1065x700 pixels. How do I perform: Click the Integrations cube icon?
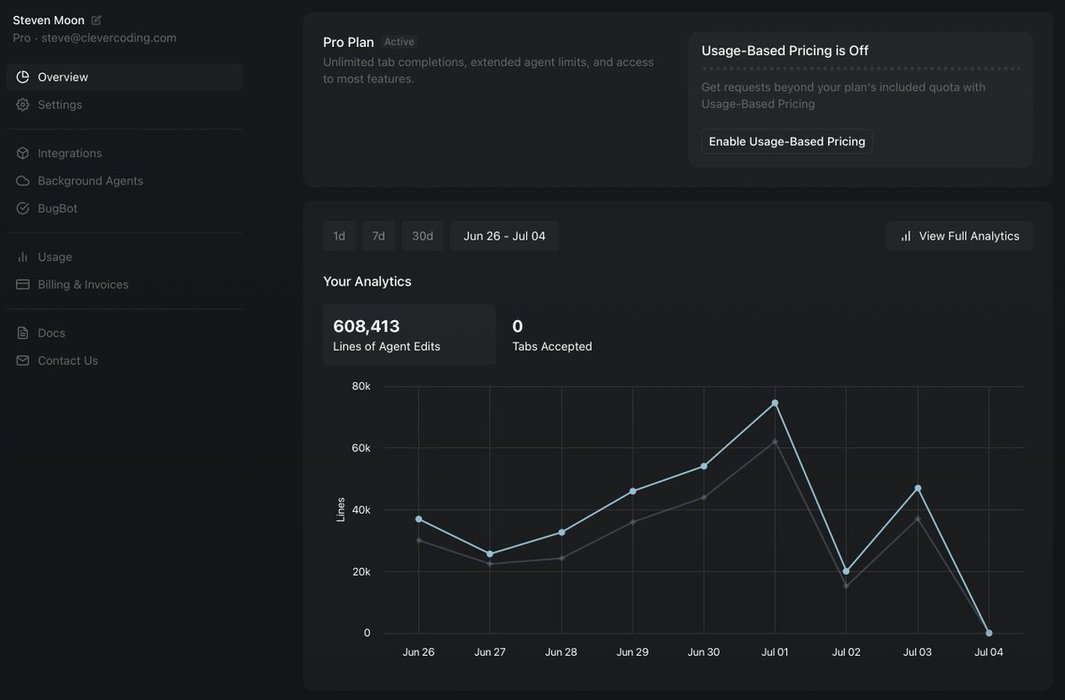pos(23,153)
